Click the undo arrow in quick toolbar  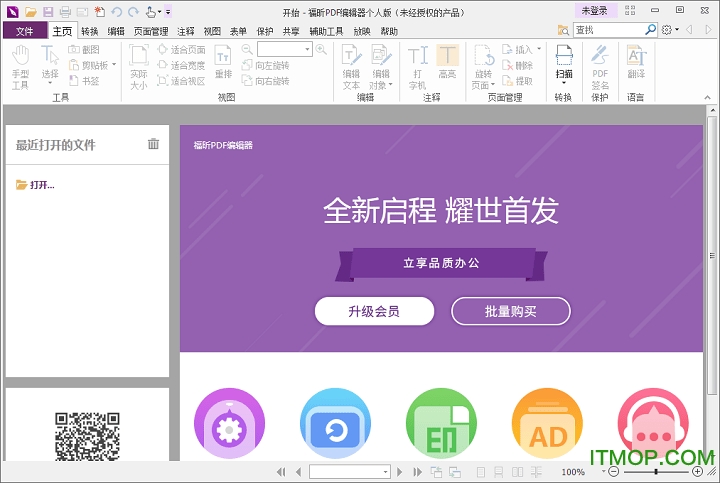point(117,12)
